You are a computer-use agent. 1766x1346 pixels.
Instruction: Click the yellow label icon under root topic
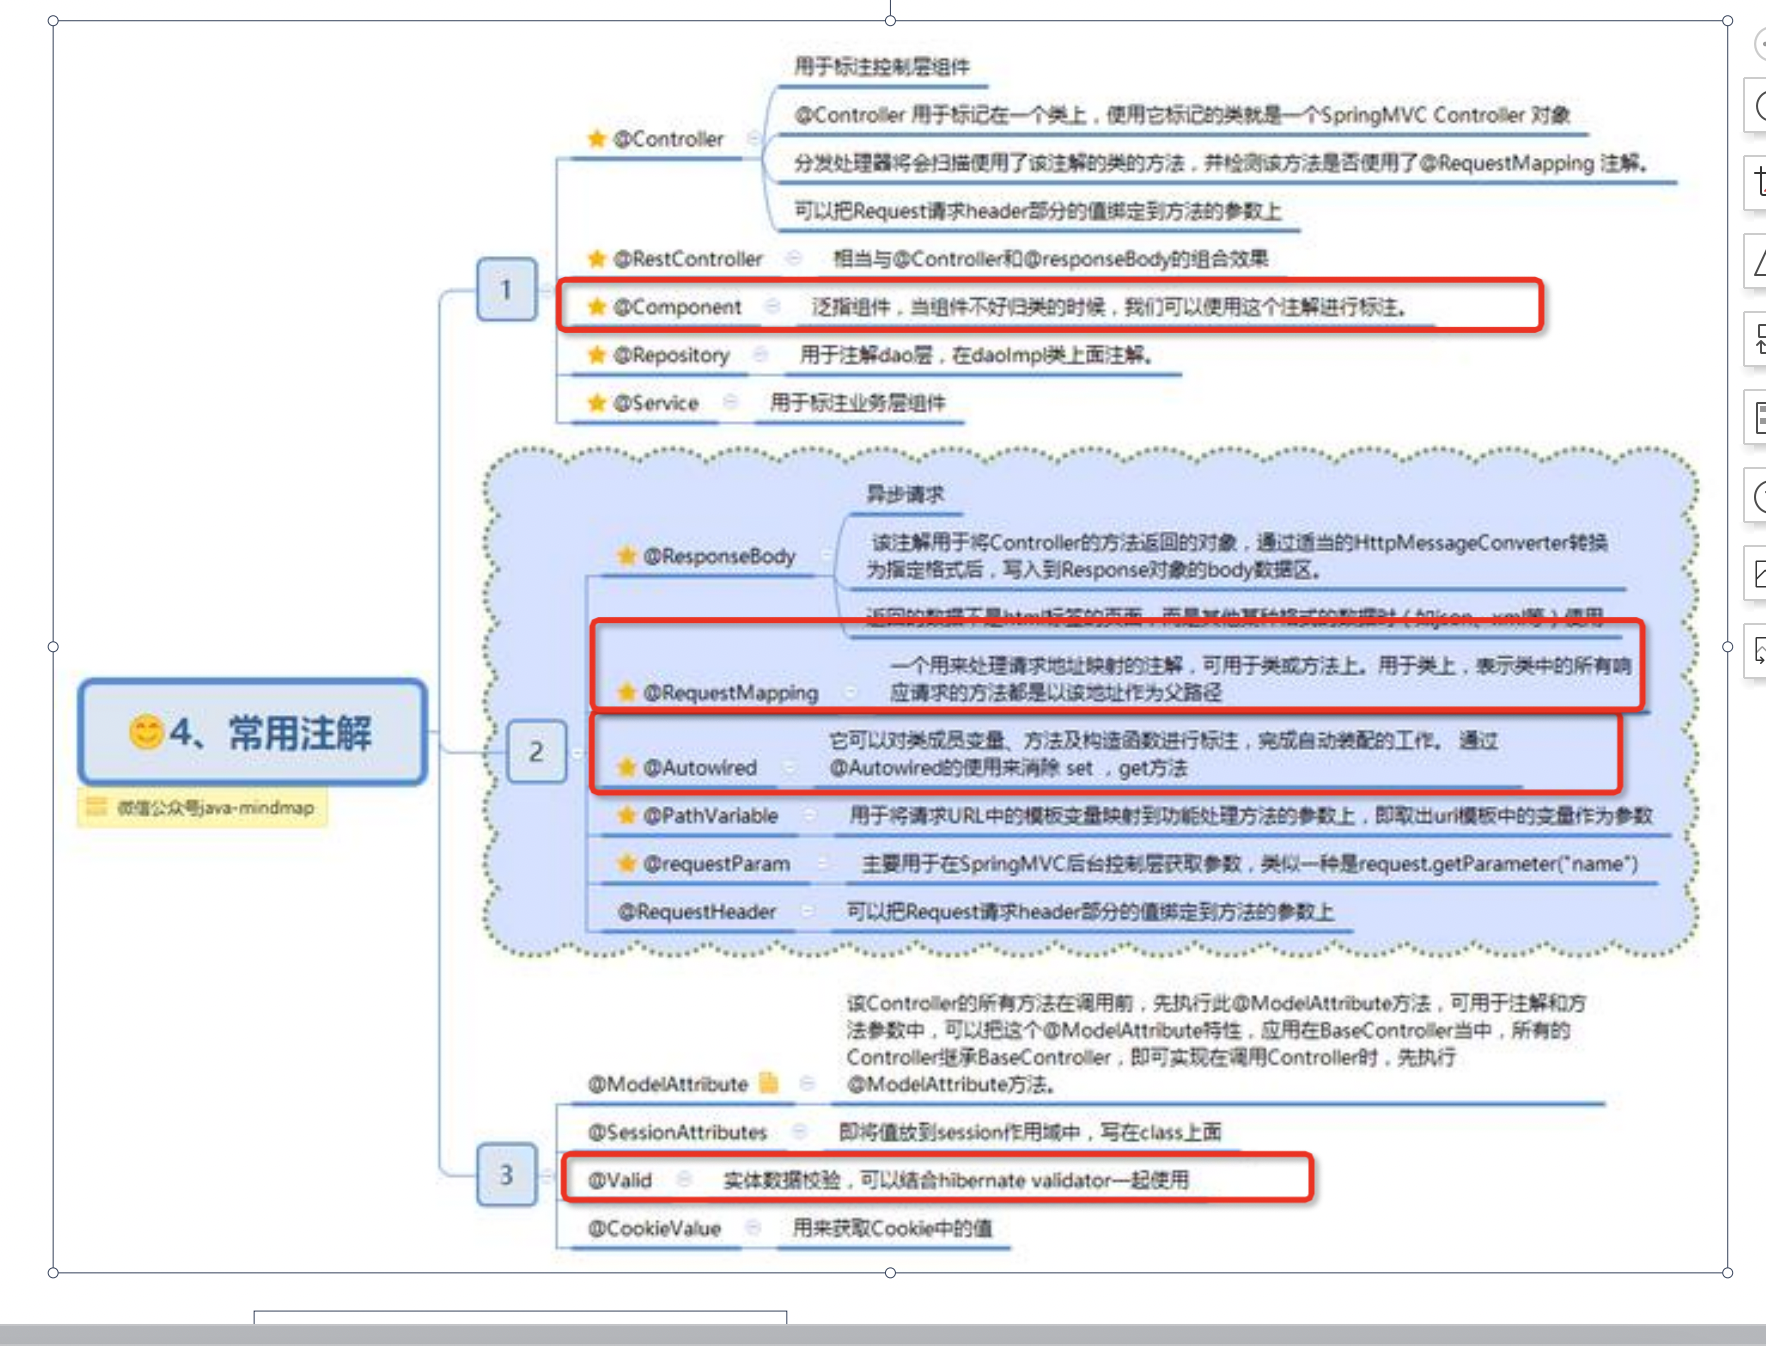point(96,807)
